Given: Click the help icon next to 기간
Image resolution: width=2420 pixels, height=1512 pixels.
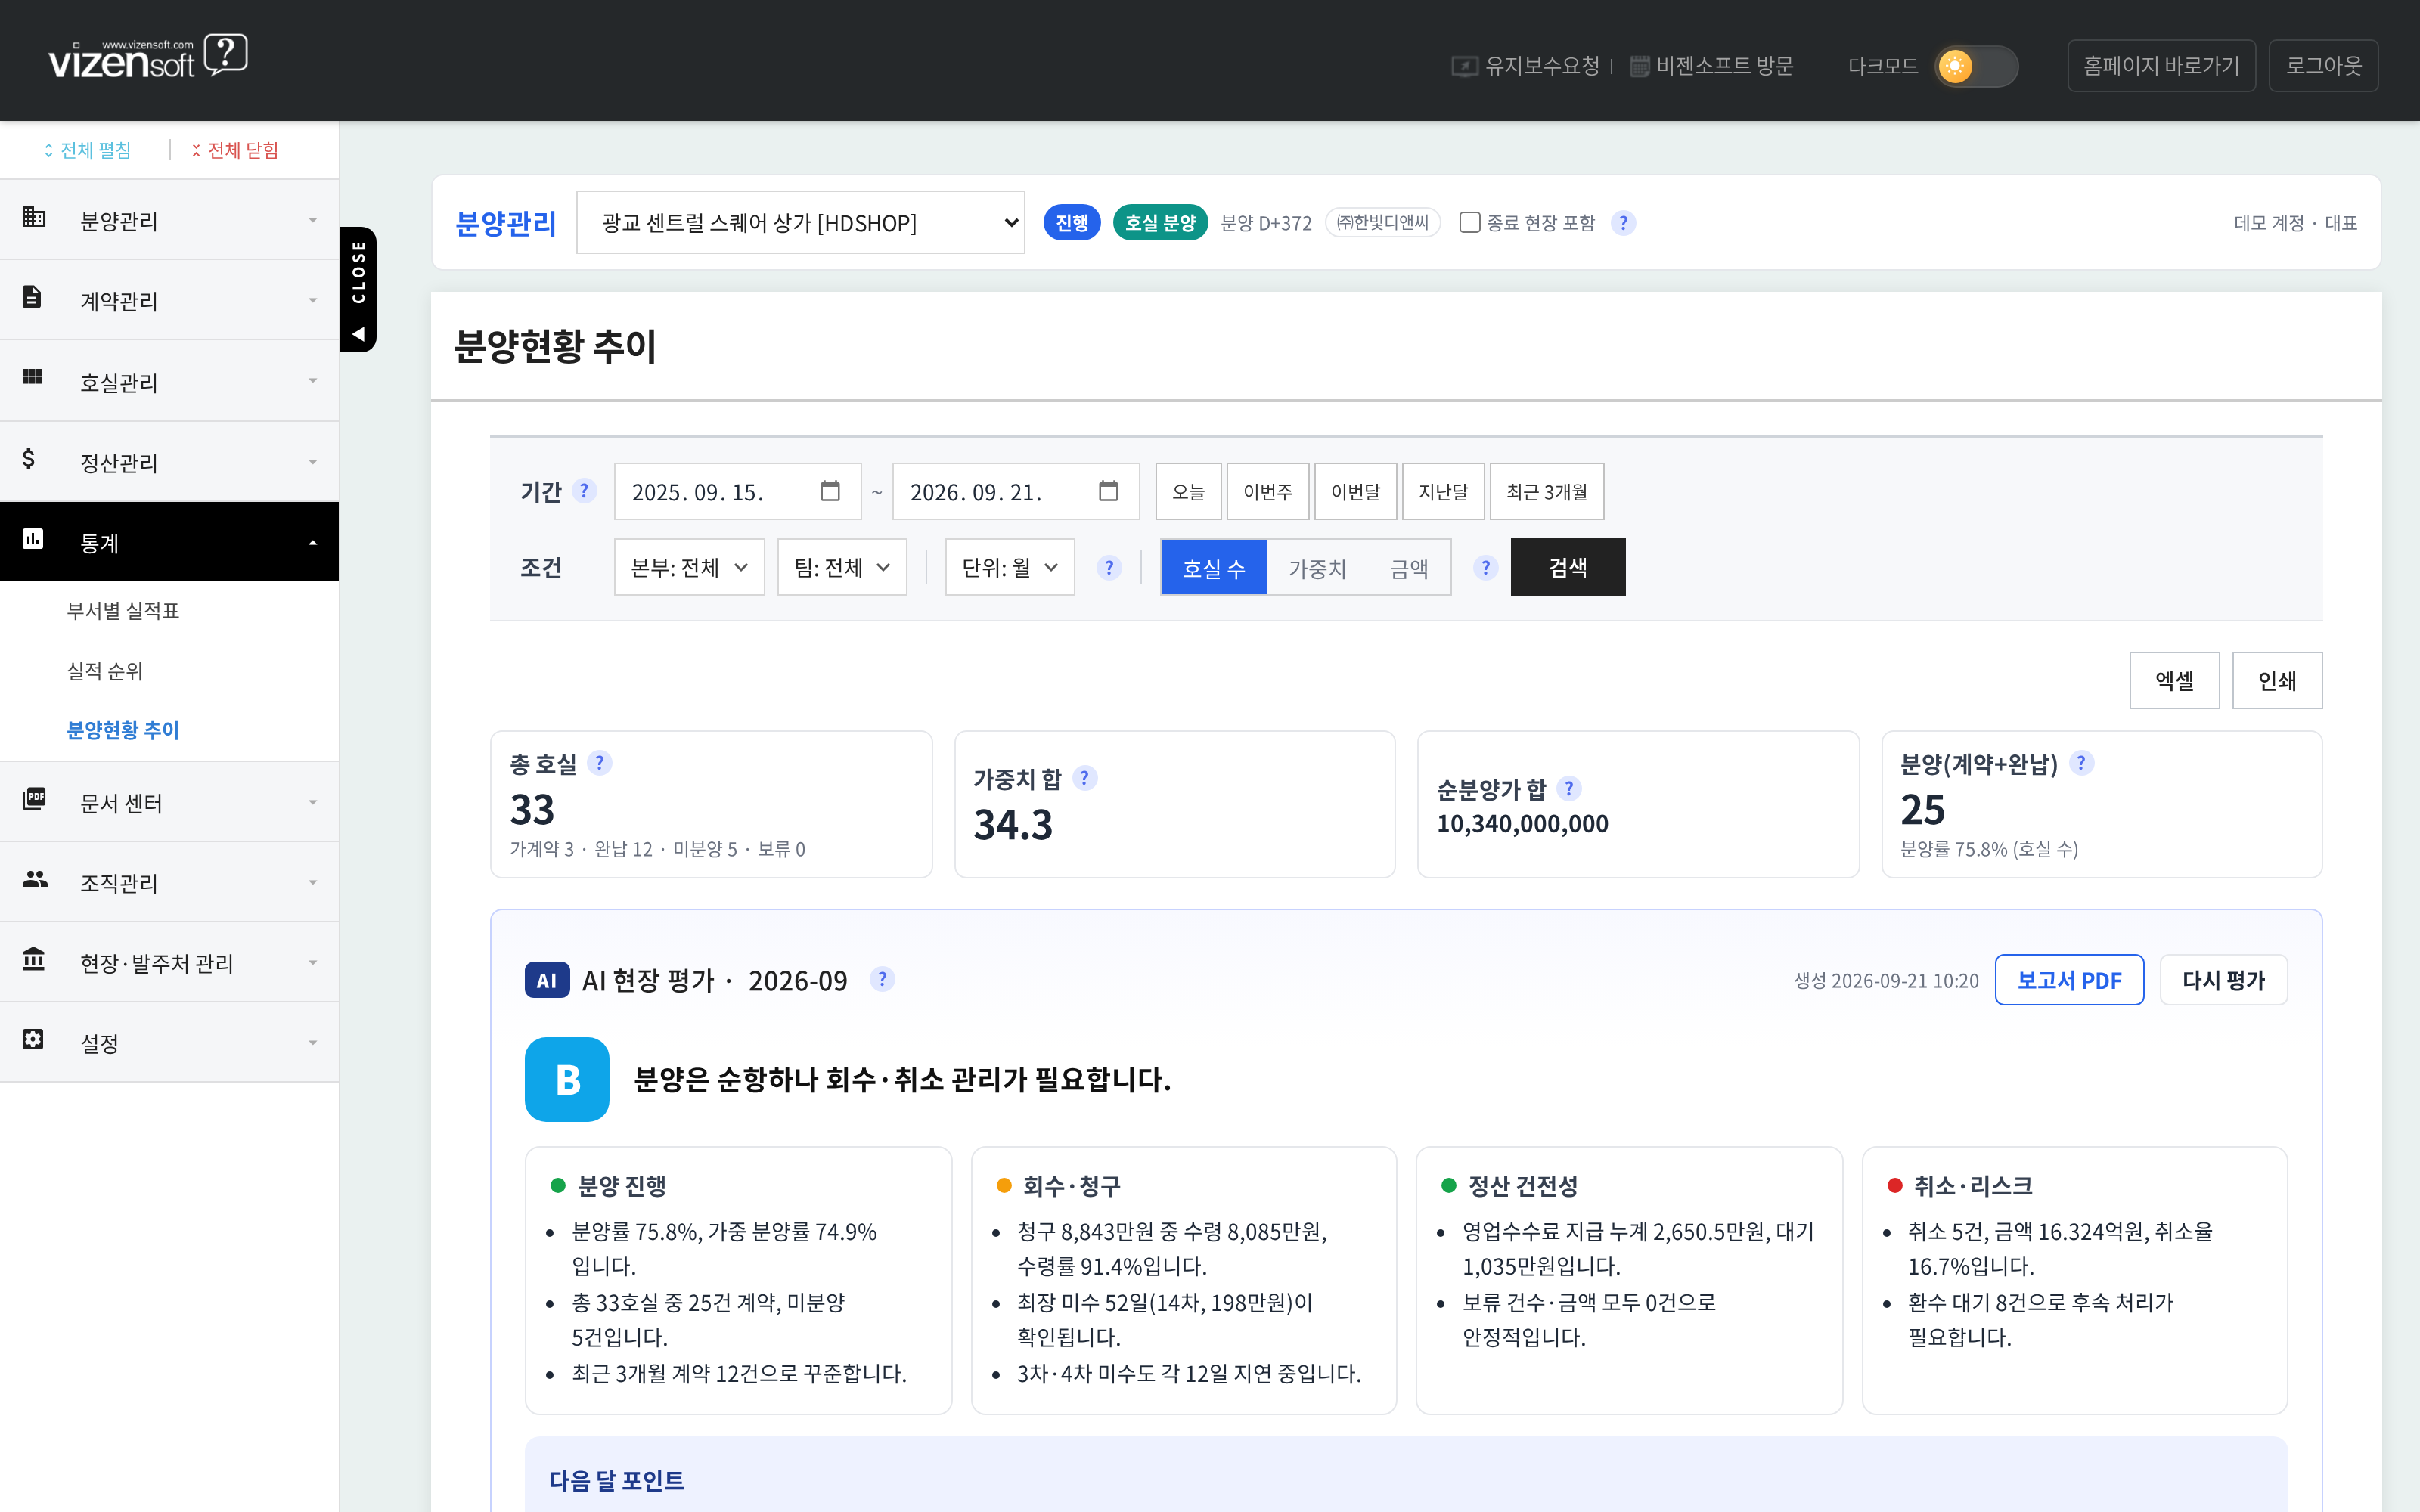Looking at the screenshot, I should (x=584, y=491).
